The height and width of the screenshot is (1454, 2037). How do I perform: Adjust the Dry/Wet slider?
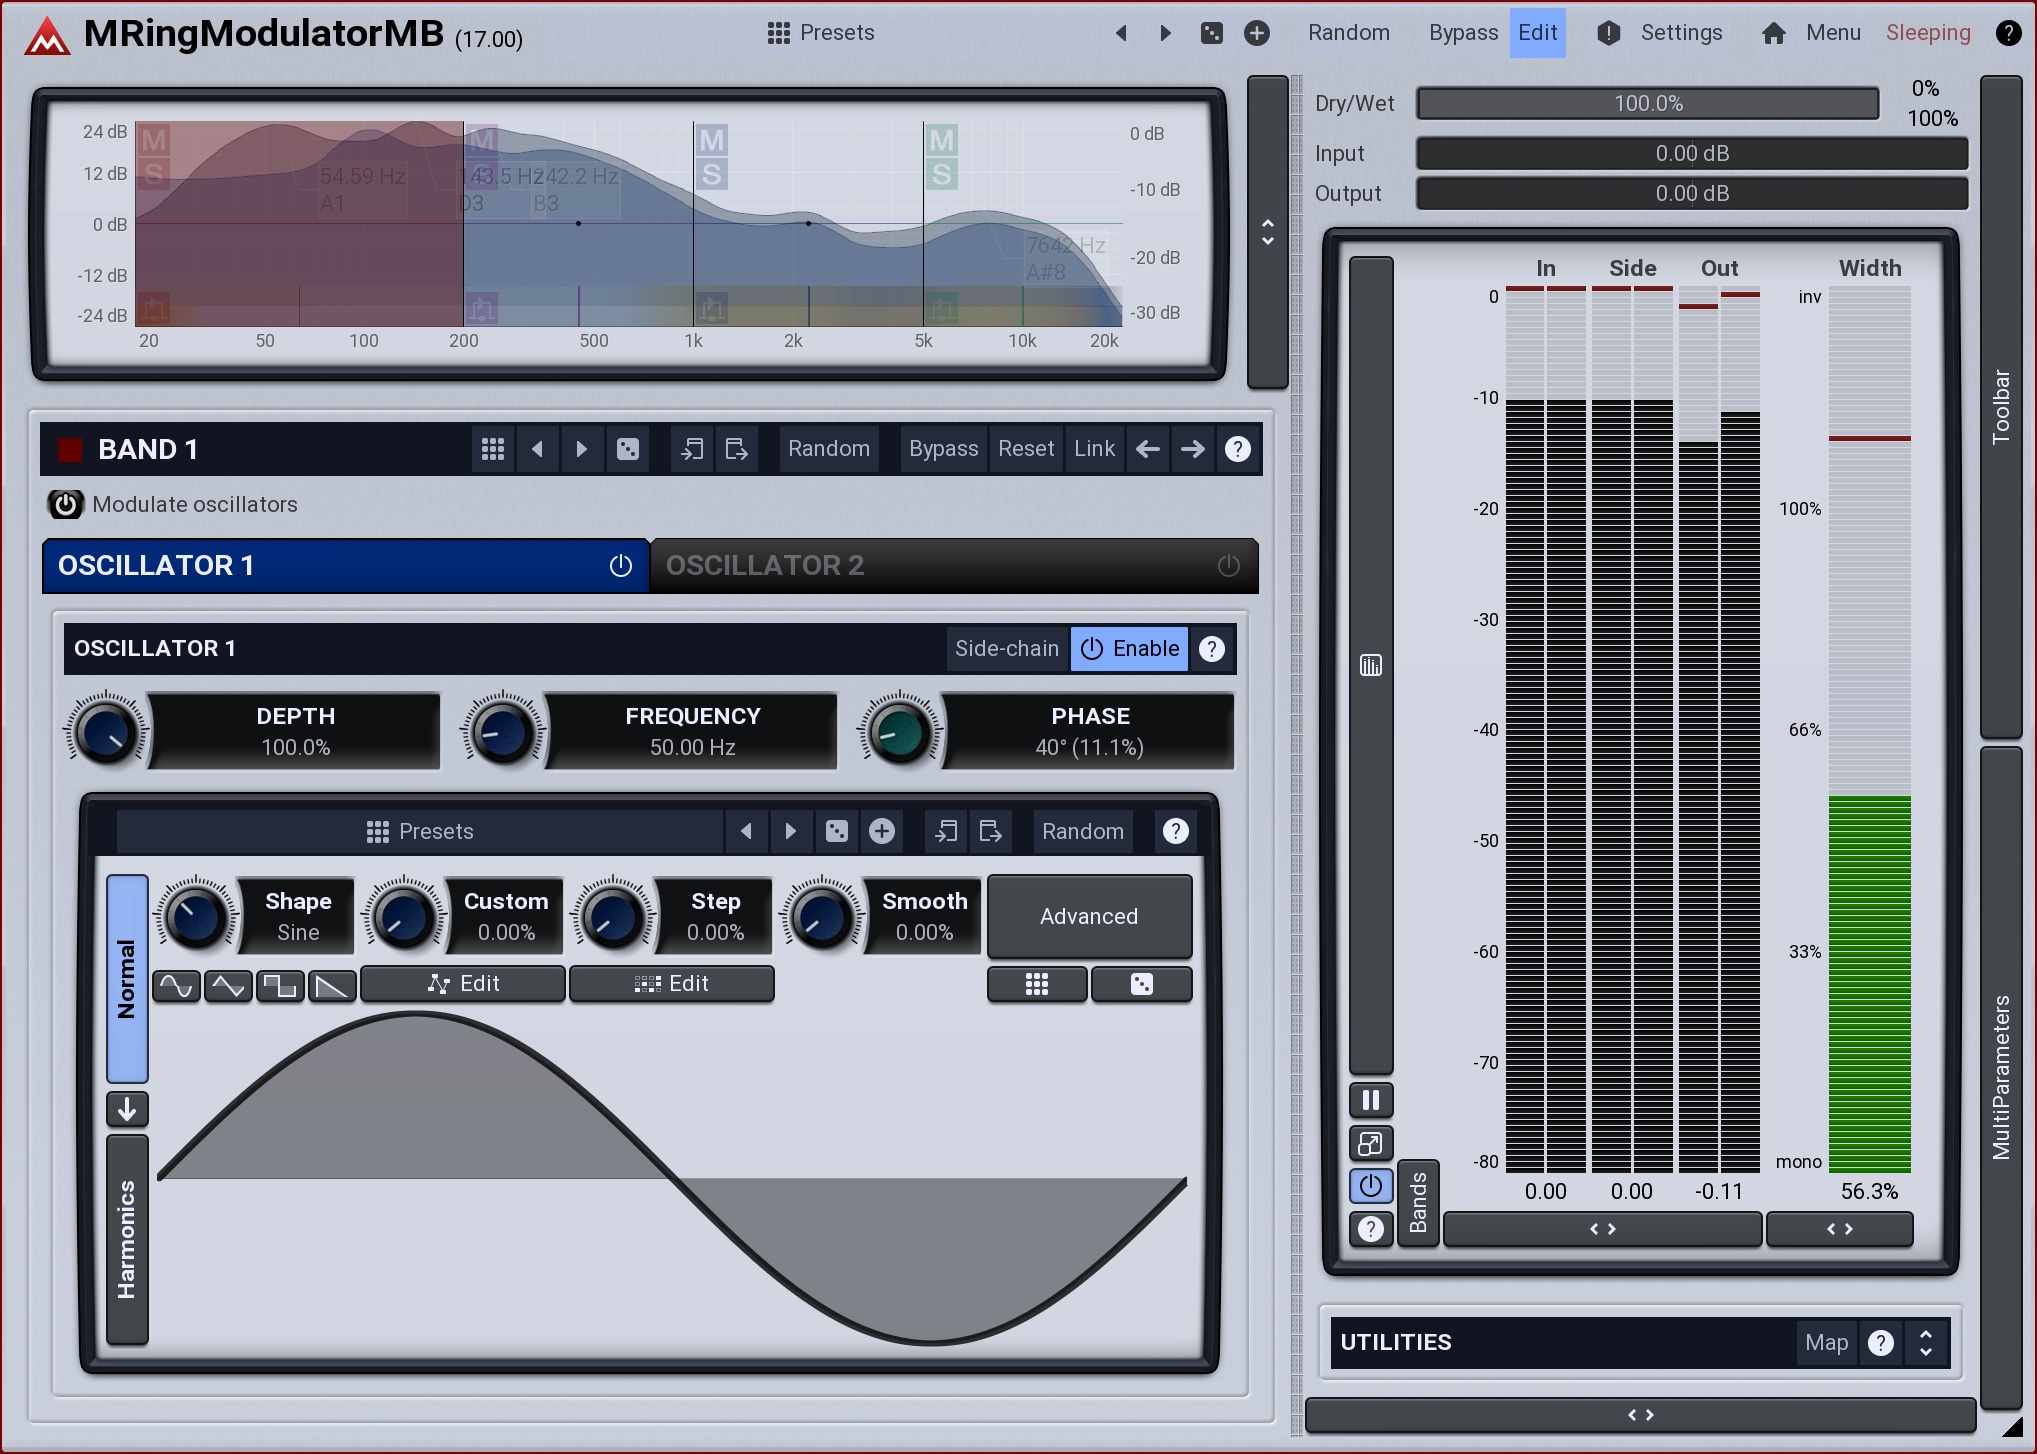coord(1647,103)
